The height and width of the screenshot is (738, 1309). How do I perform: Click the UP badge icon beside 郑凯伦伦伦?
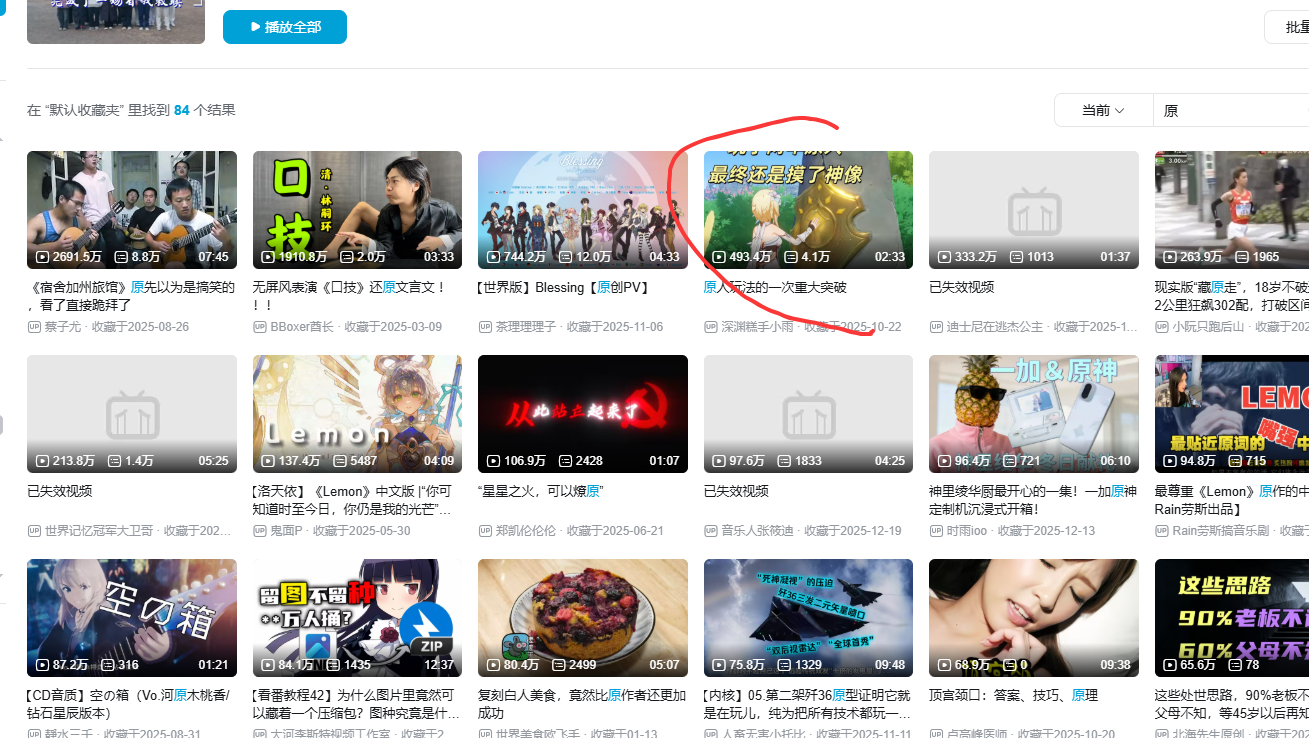485,531
